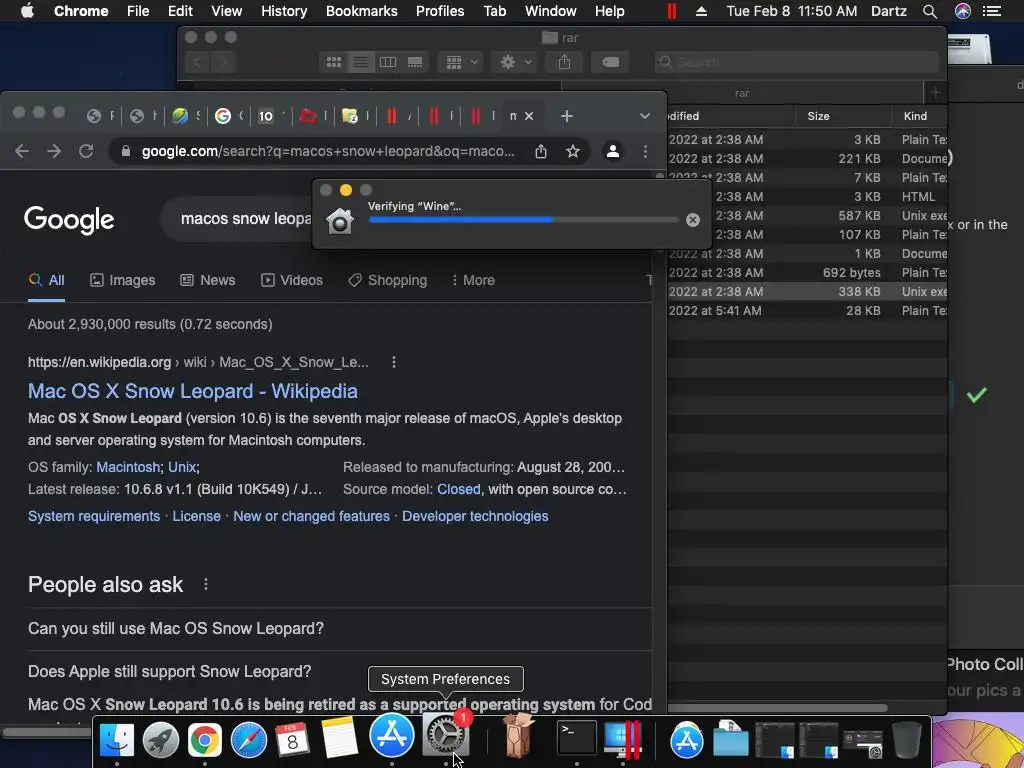Follow the New or changed features link
1024x768 pixels.
point(312,516)
